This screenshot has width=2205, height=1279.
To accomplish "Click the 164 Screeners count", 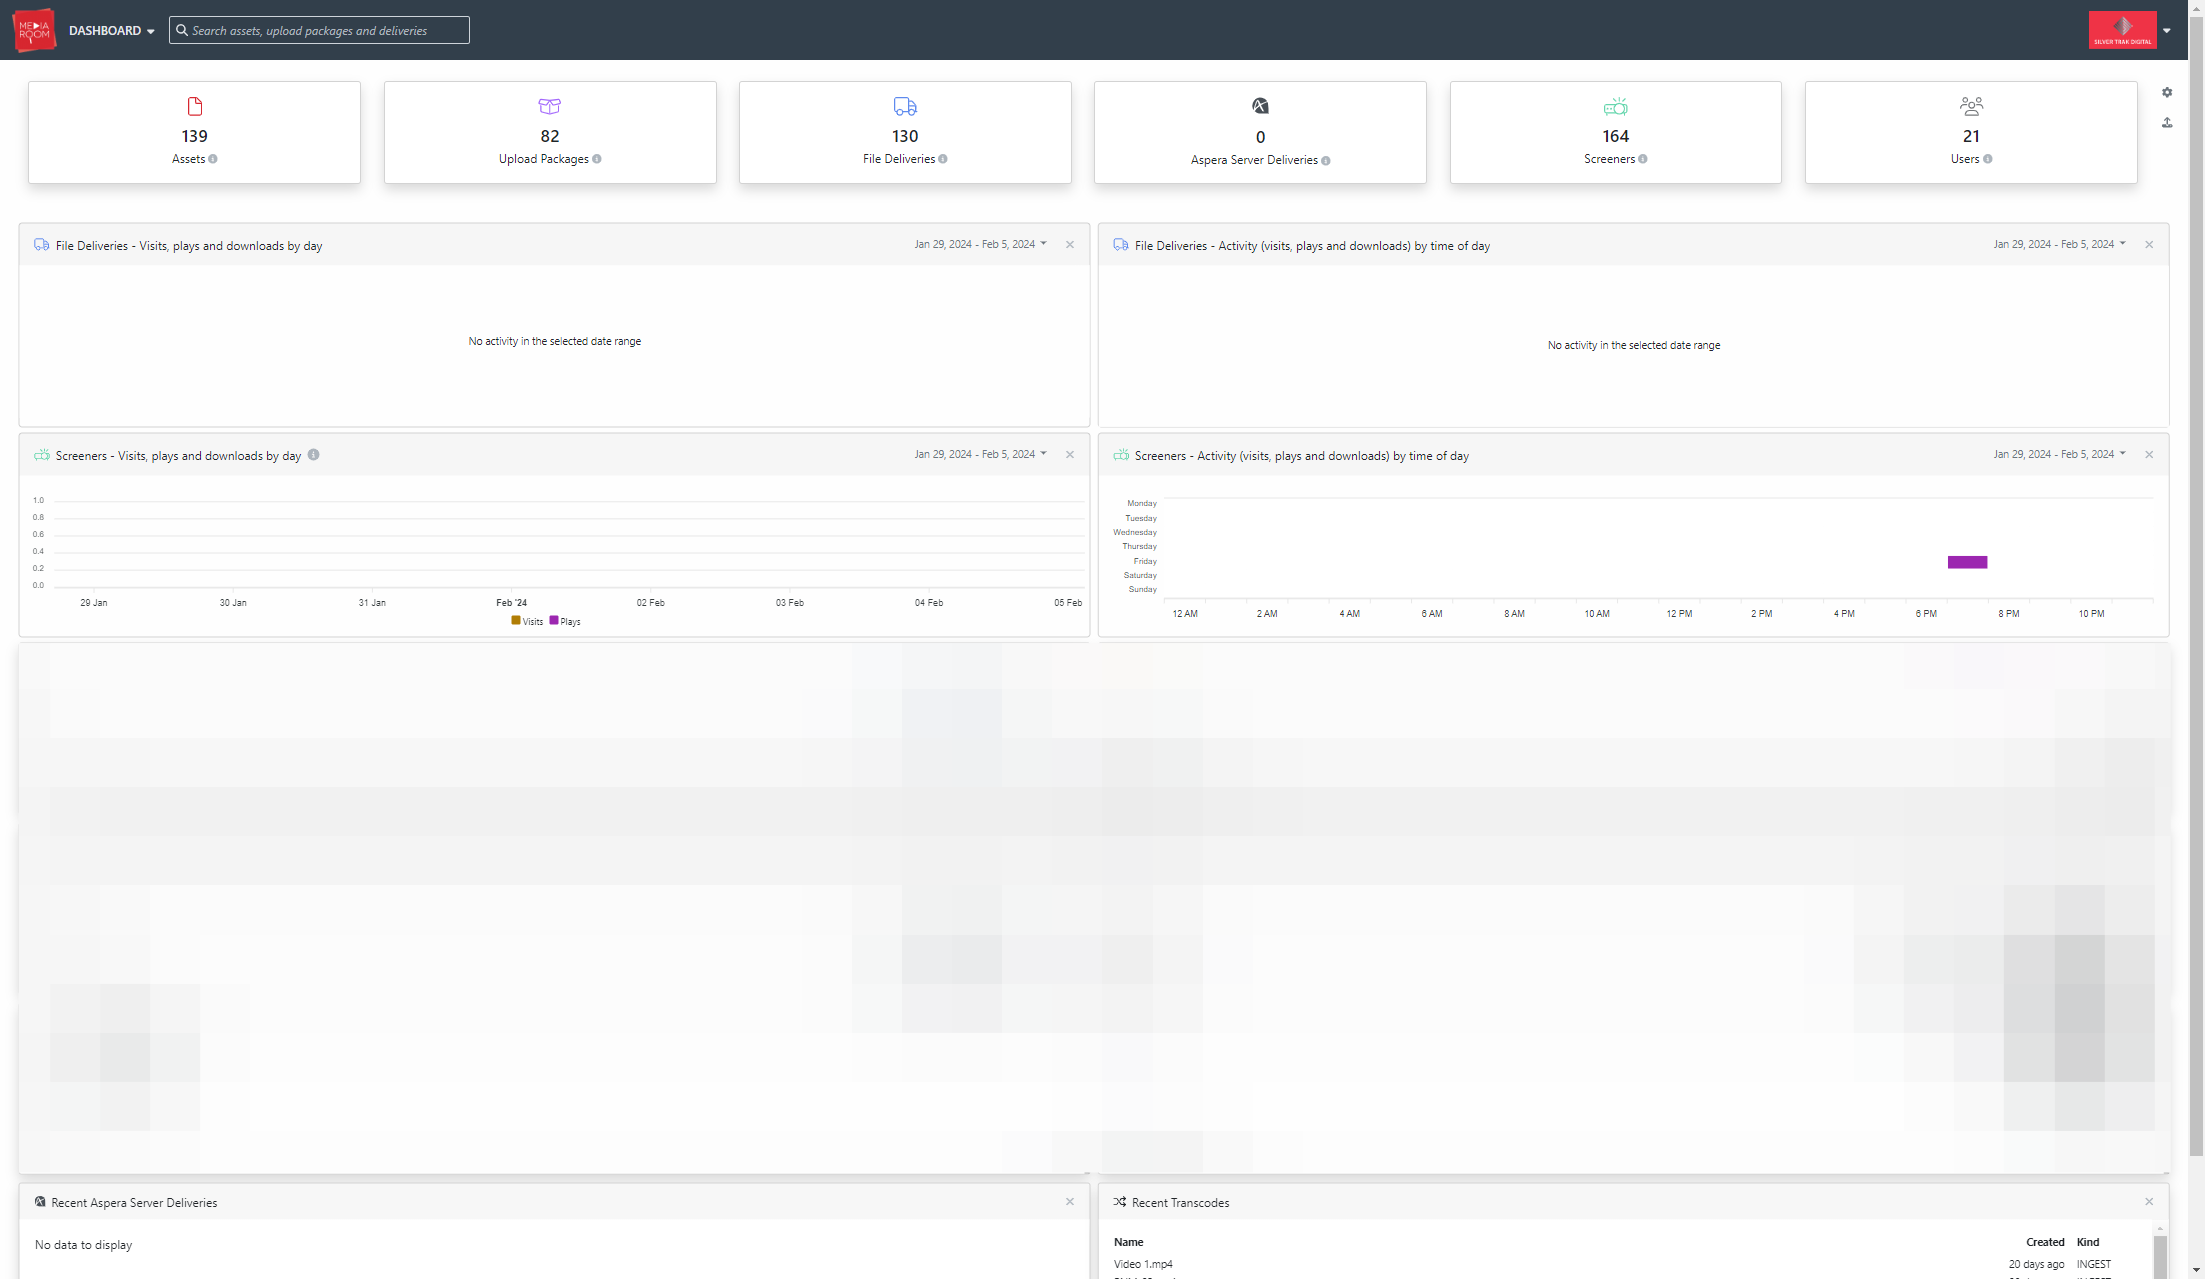I will (x=1616, y=136).
